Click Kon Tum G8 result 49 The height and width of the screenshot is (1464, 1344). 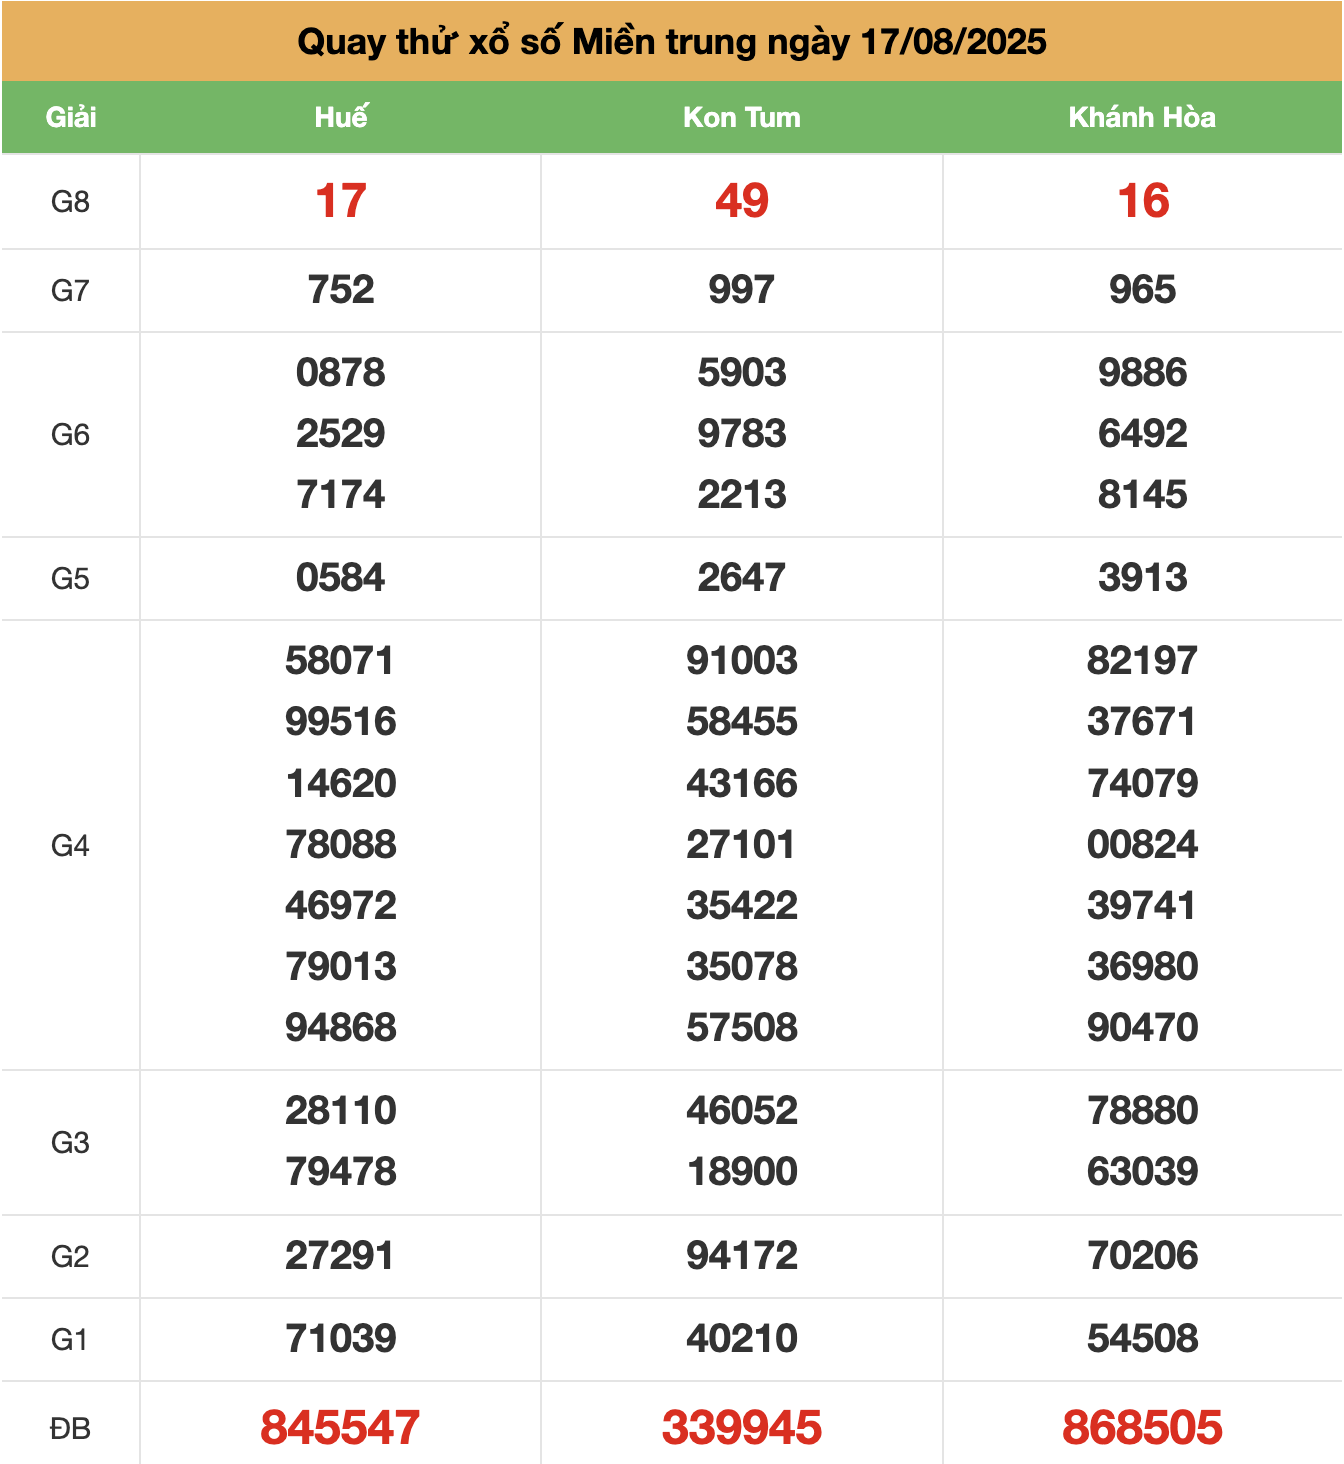pos(741,201)
